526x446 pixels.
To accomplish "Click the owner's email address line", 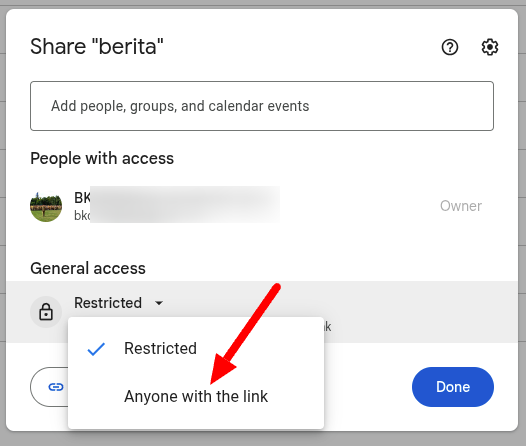I will click(x=82, y=216).
